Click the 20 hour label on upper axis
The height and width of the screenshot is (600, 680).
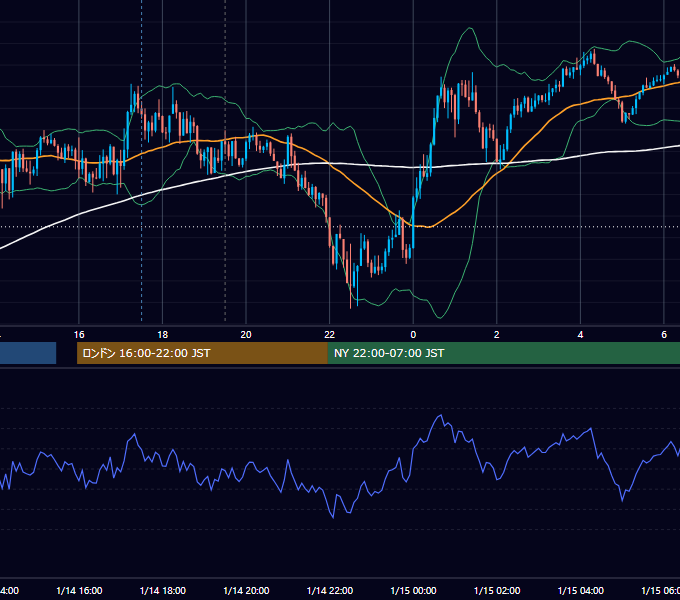click(x=246, y=334)
